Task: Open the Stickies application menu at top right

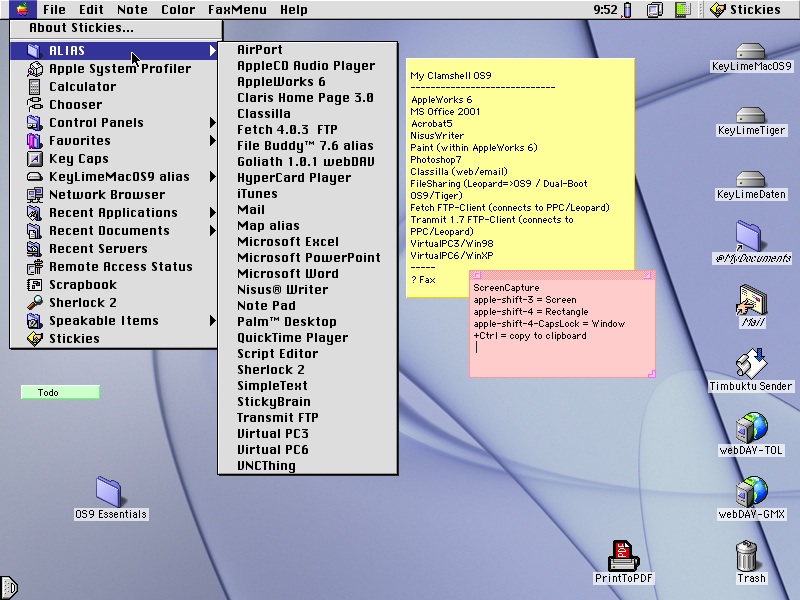Action: click(747, 10)
